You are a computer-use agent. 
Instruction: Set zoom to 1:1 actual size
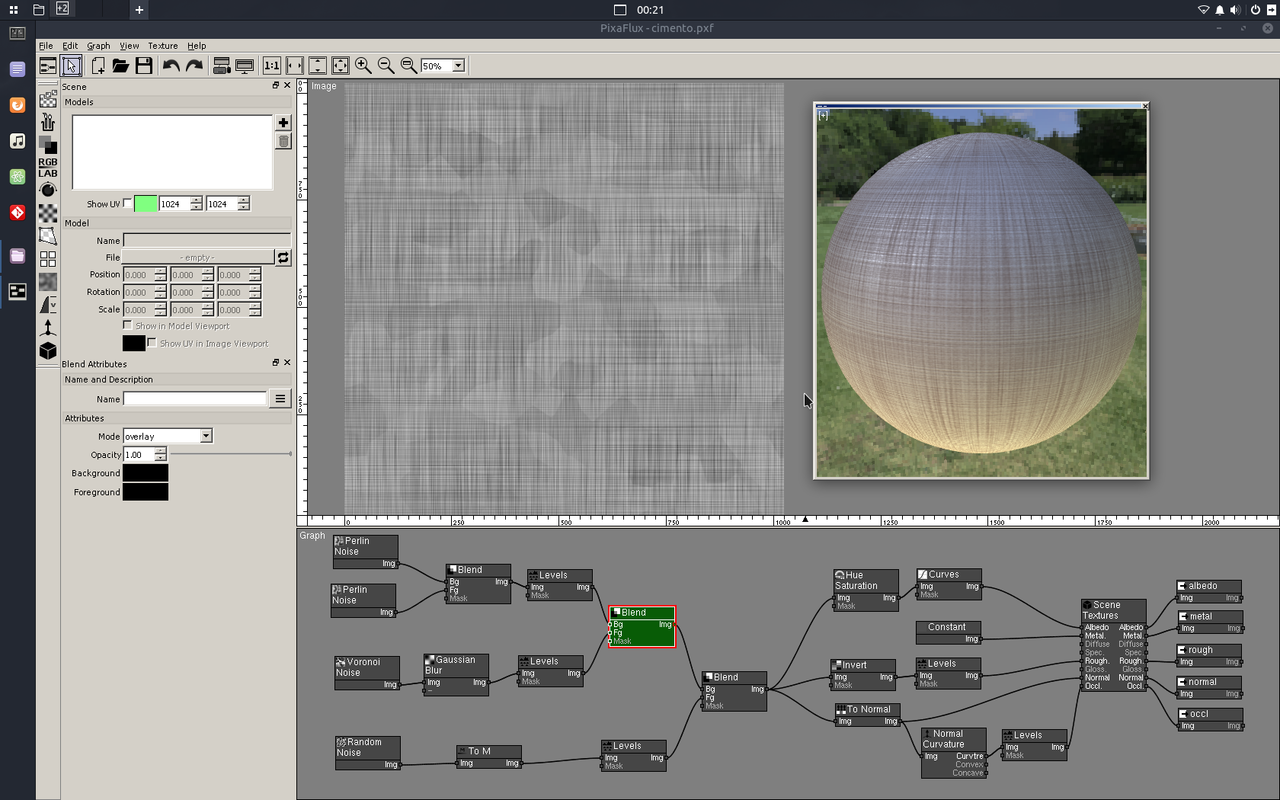(271, 66)
